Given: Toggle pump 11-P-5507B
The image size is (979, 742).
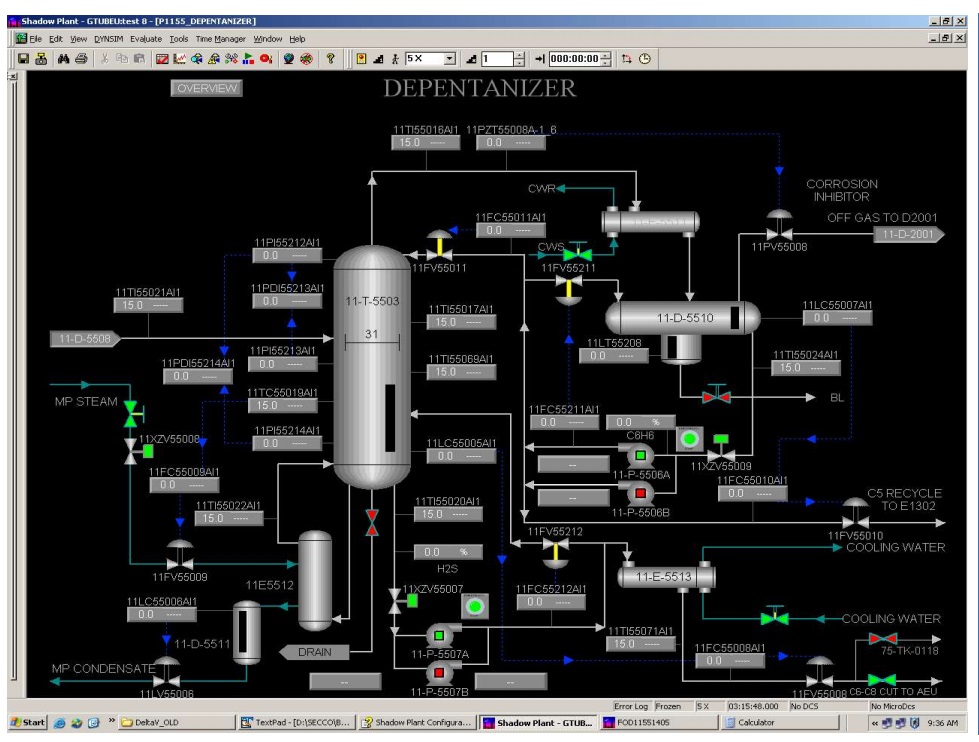Looking at the screenshot, I should coord(440,673).
